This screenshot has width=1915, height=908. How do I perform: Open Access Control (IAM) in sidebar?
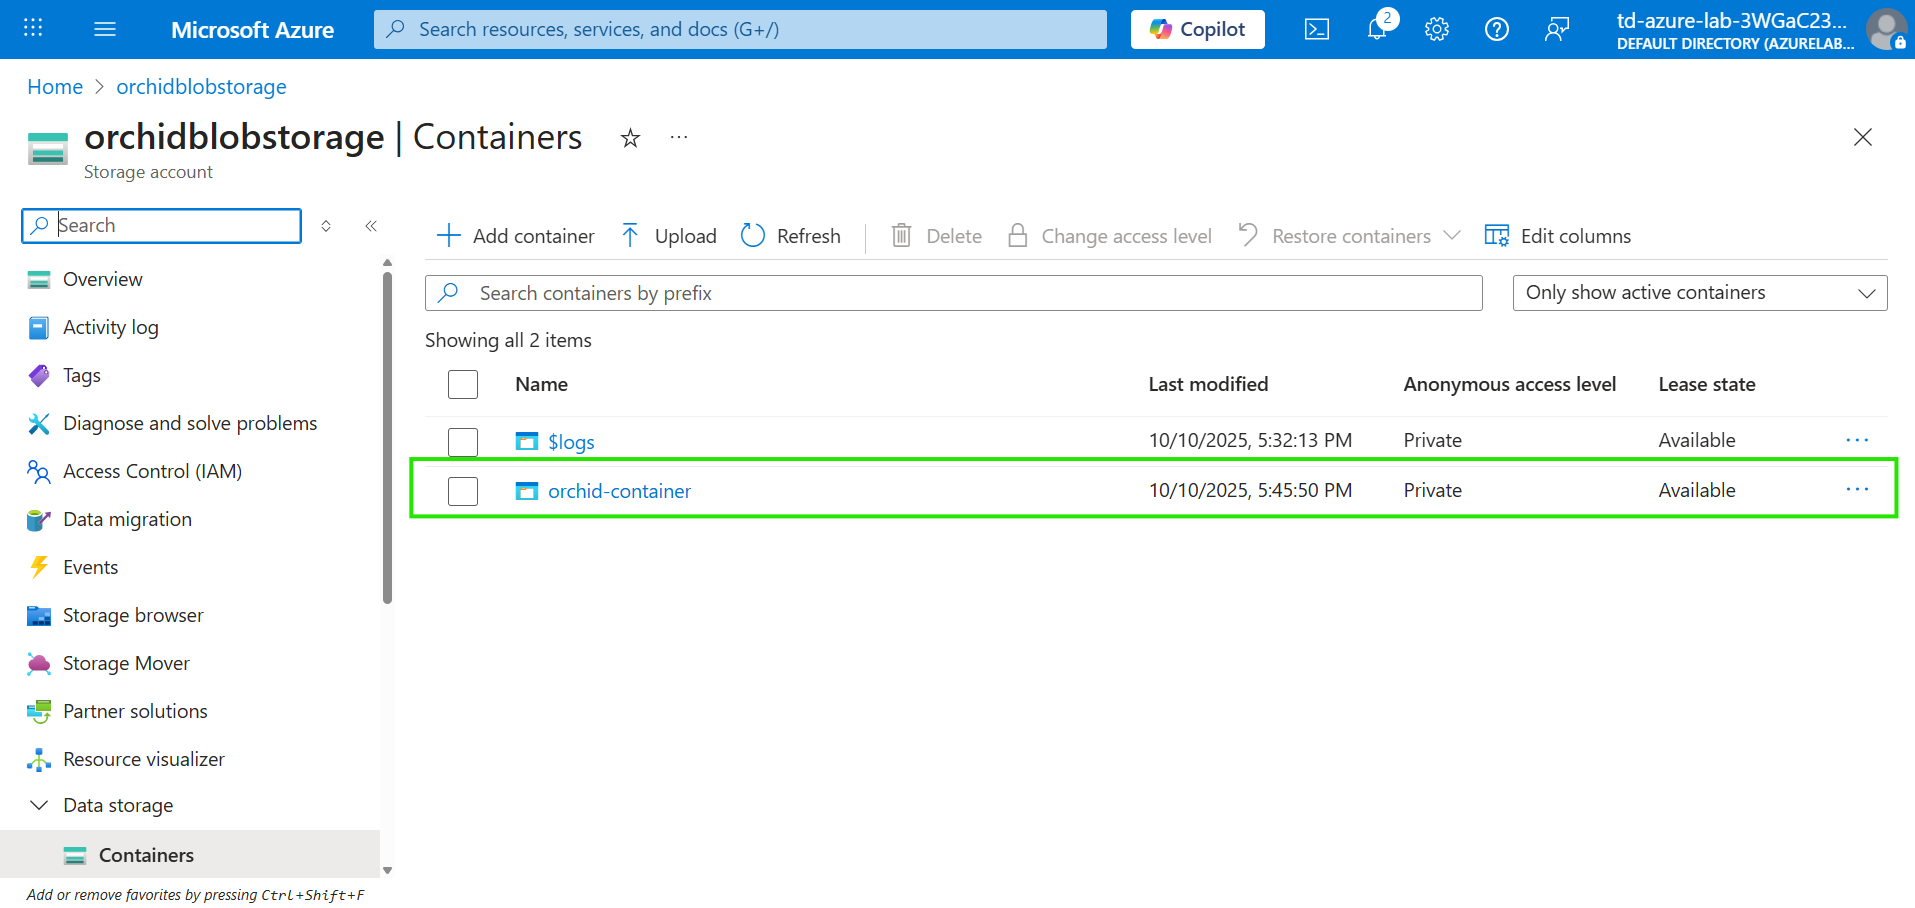[152, 471]
